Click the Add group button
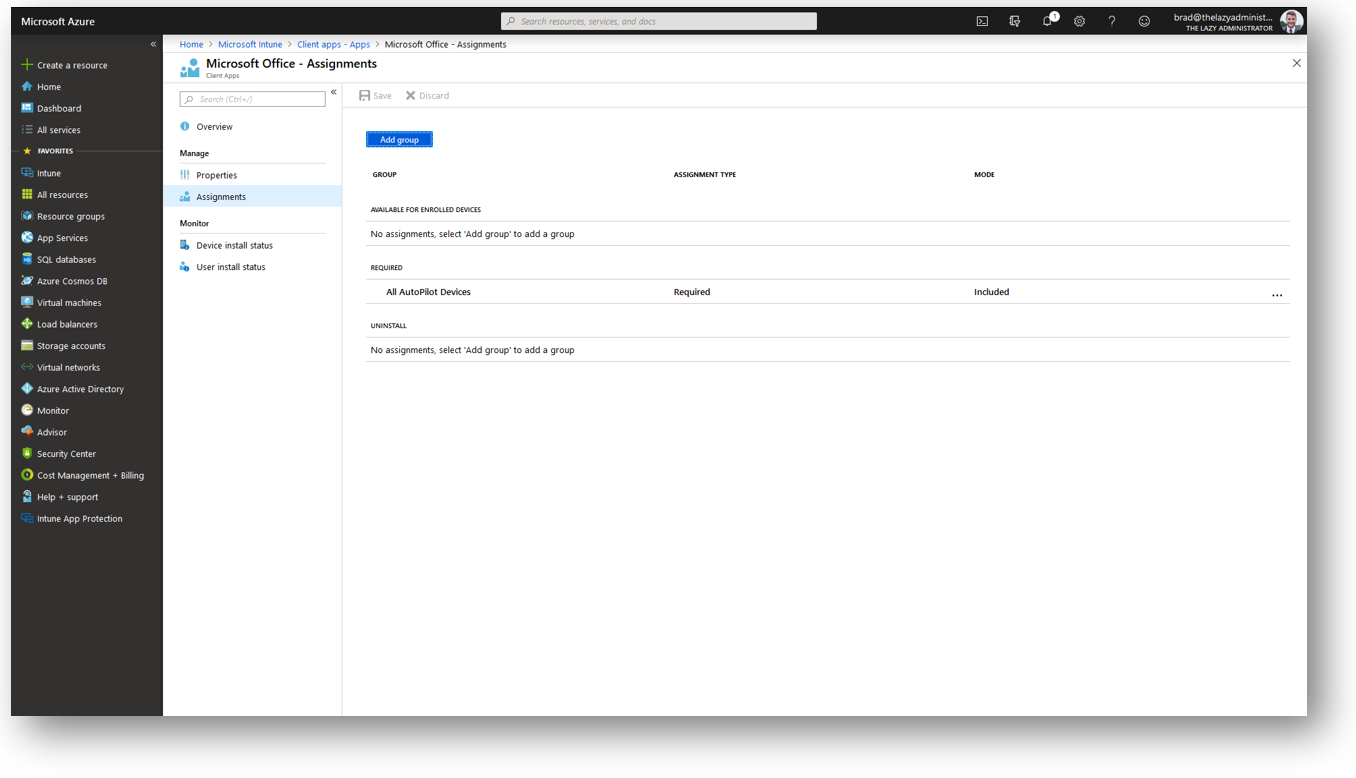 coord(399,140)
